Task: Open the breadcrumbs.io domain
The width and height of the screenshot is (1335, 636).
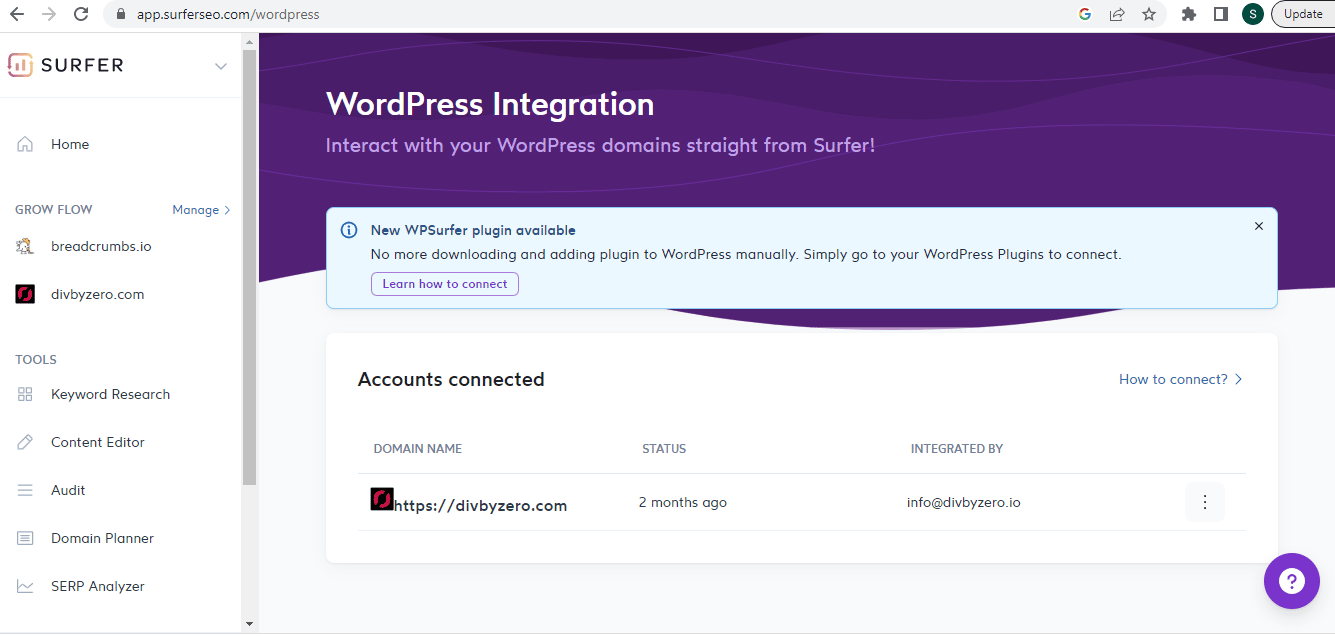Action: click(101, 246)
